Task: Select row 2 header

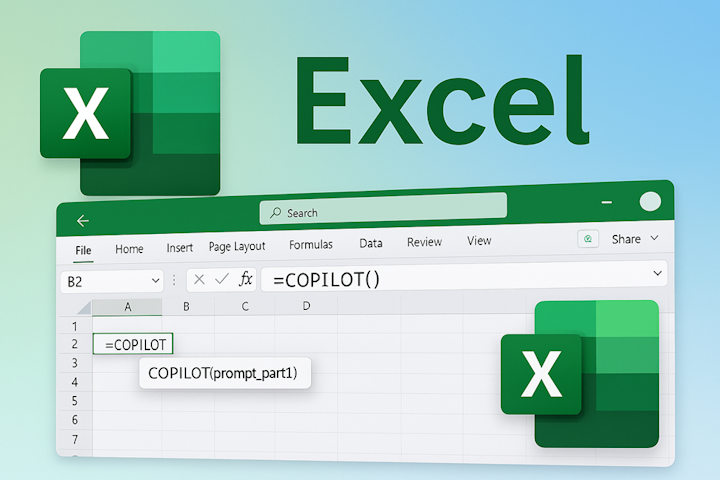Action: 75,344
